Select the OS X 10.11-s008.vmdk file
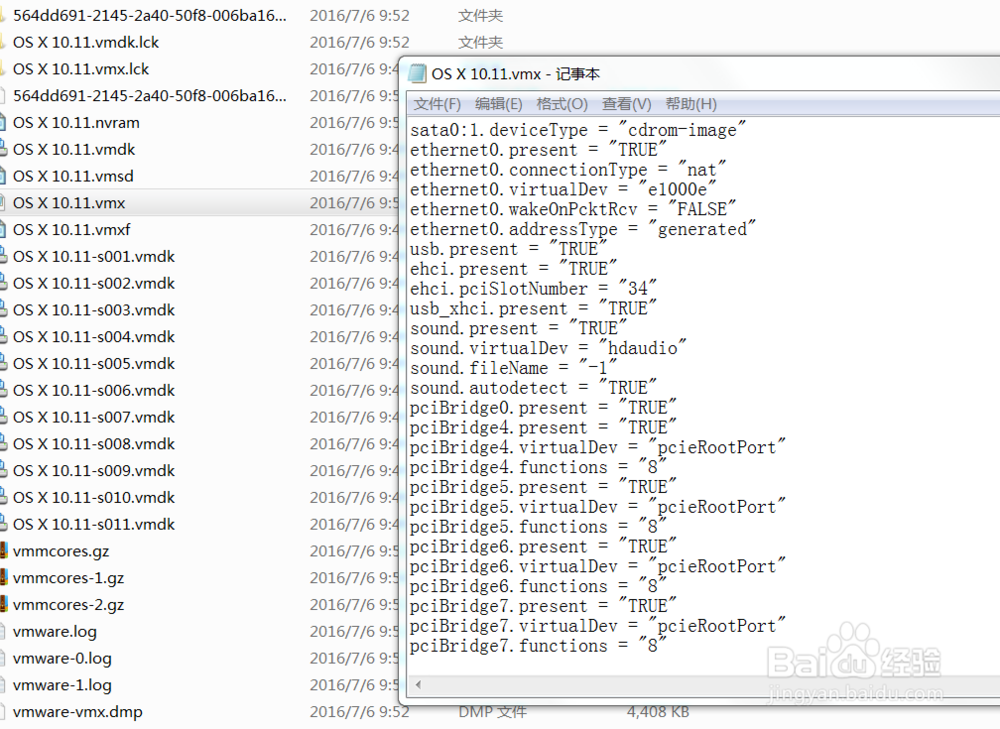Viewport: 1000px width, 729px height. [94, 444]
